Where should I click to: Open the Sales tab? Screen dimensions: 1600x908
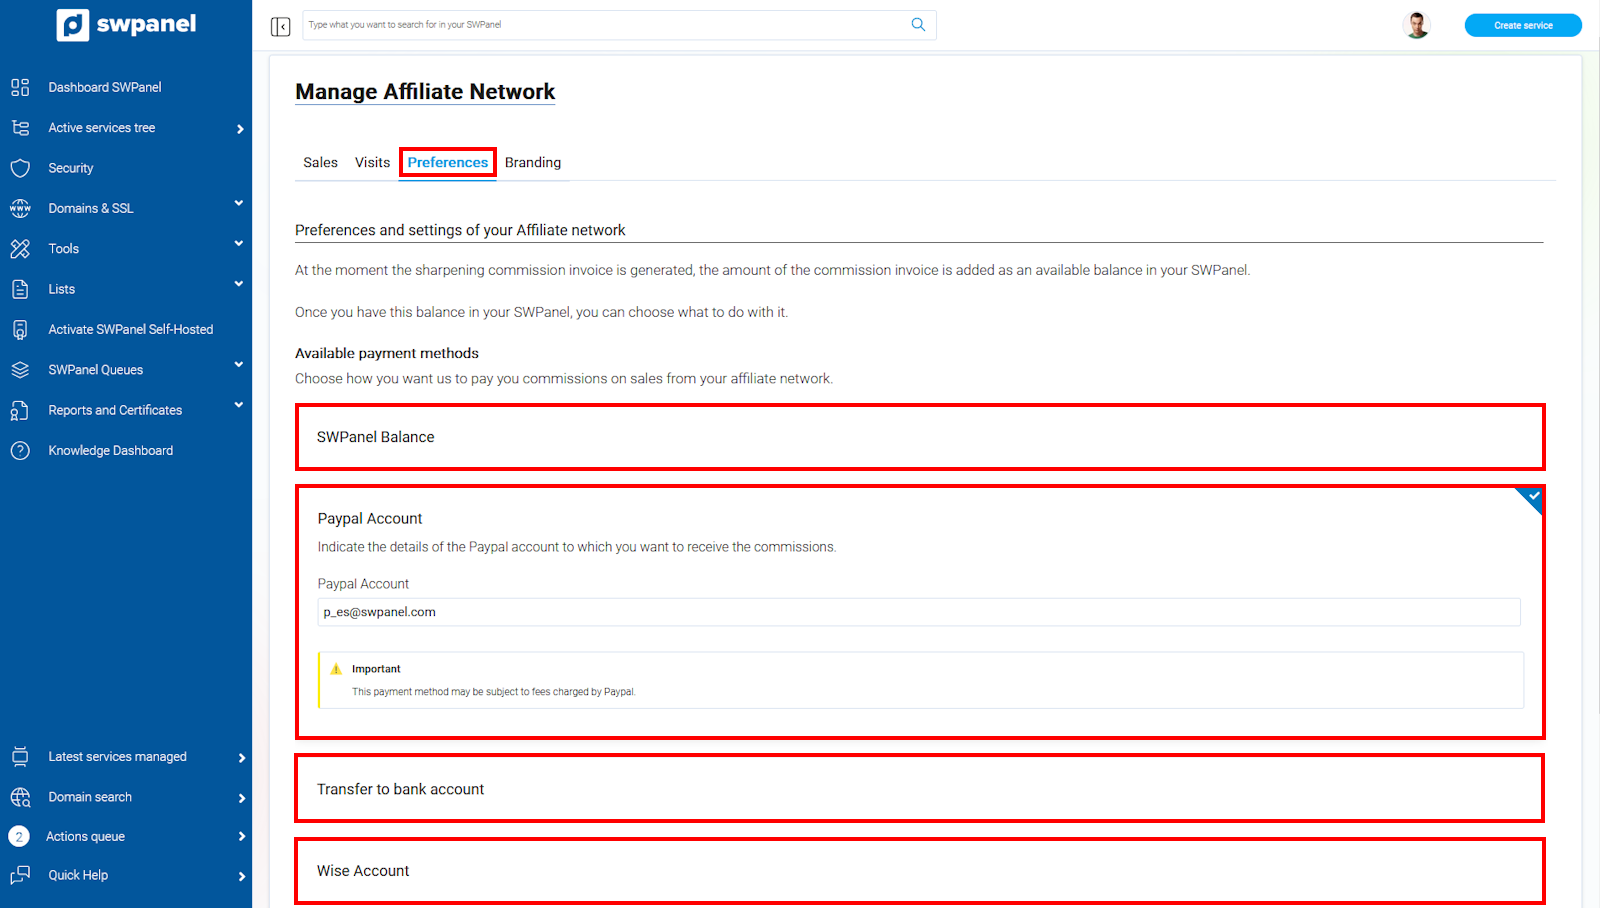coord(320,163)
